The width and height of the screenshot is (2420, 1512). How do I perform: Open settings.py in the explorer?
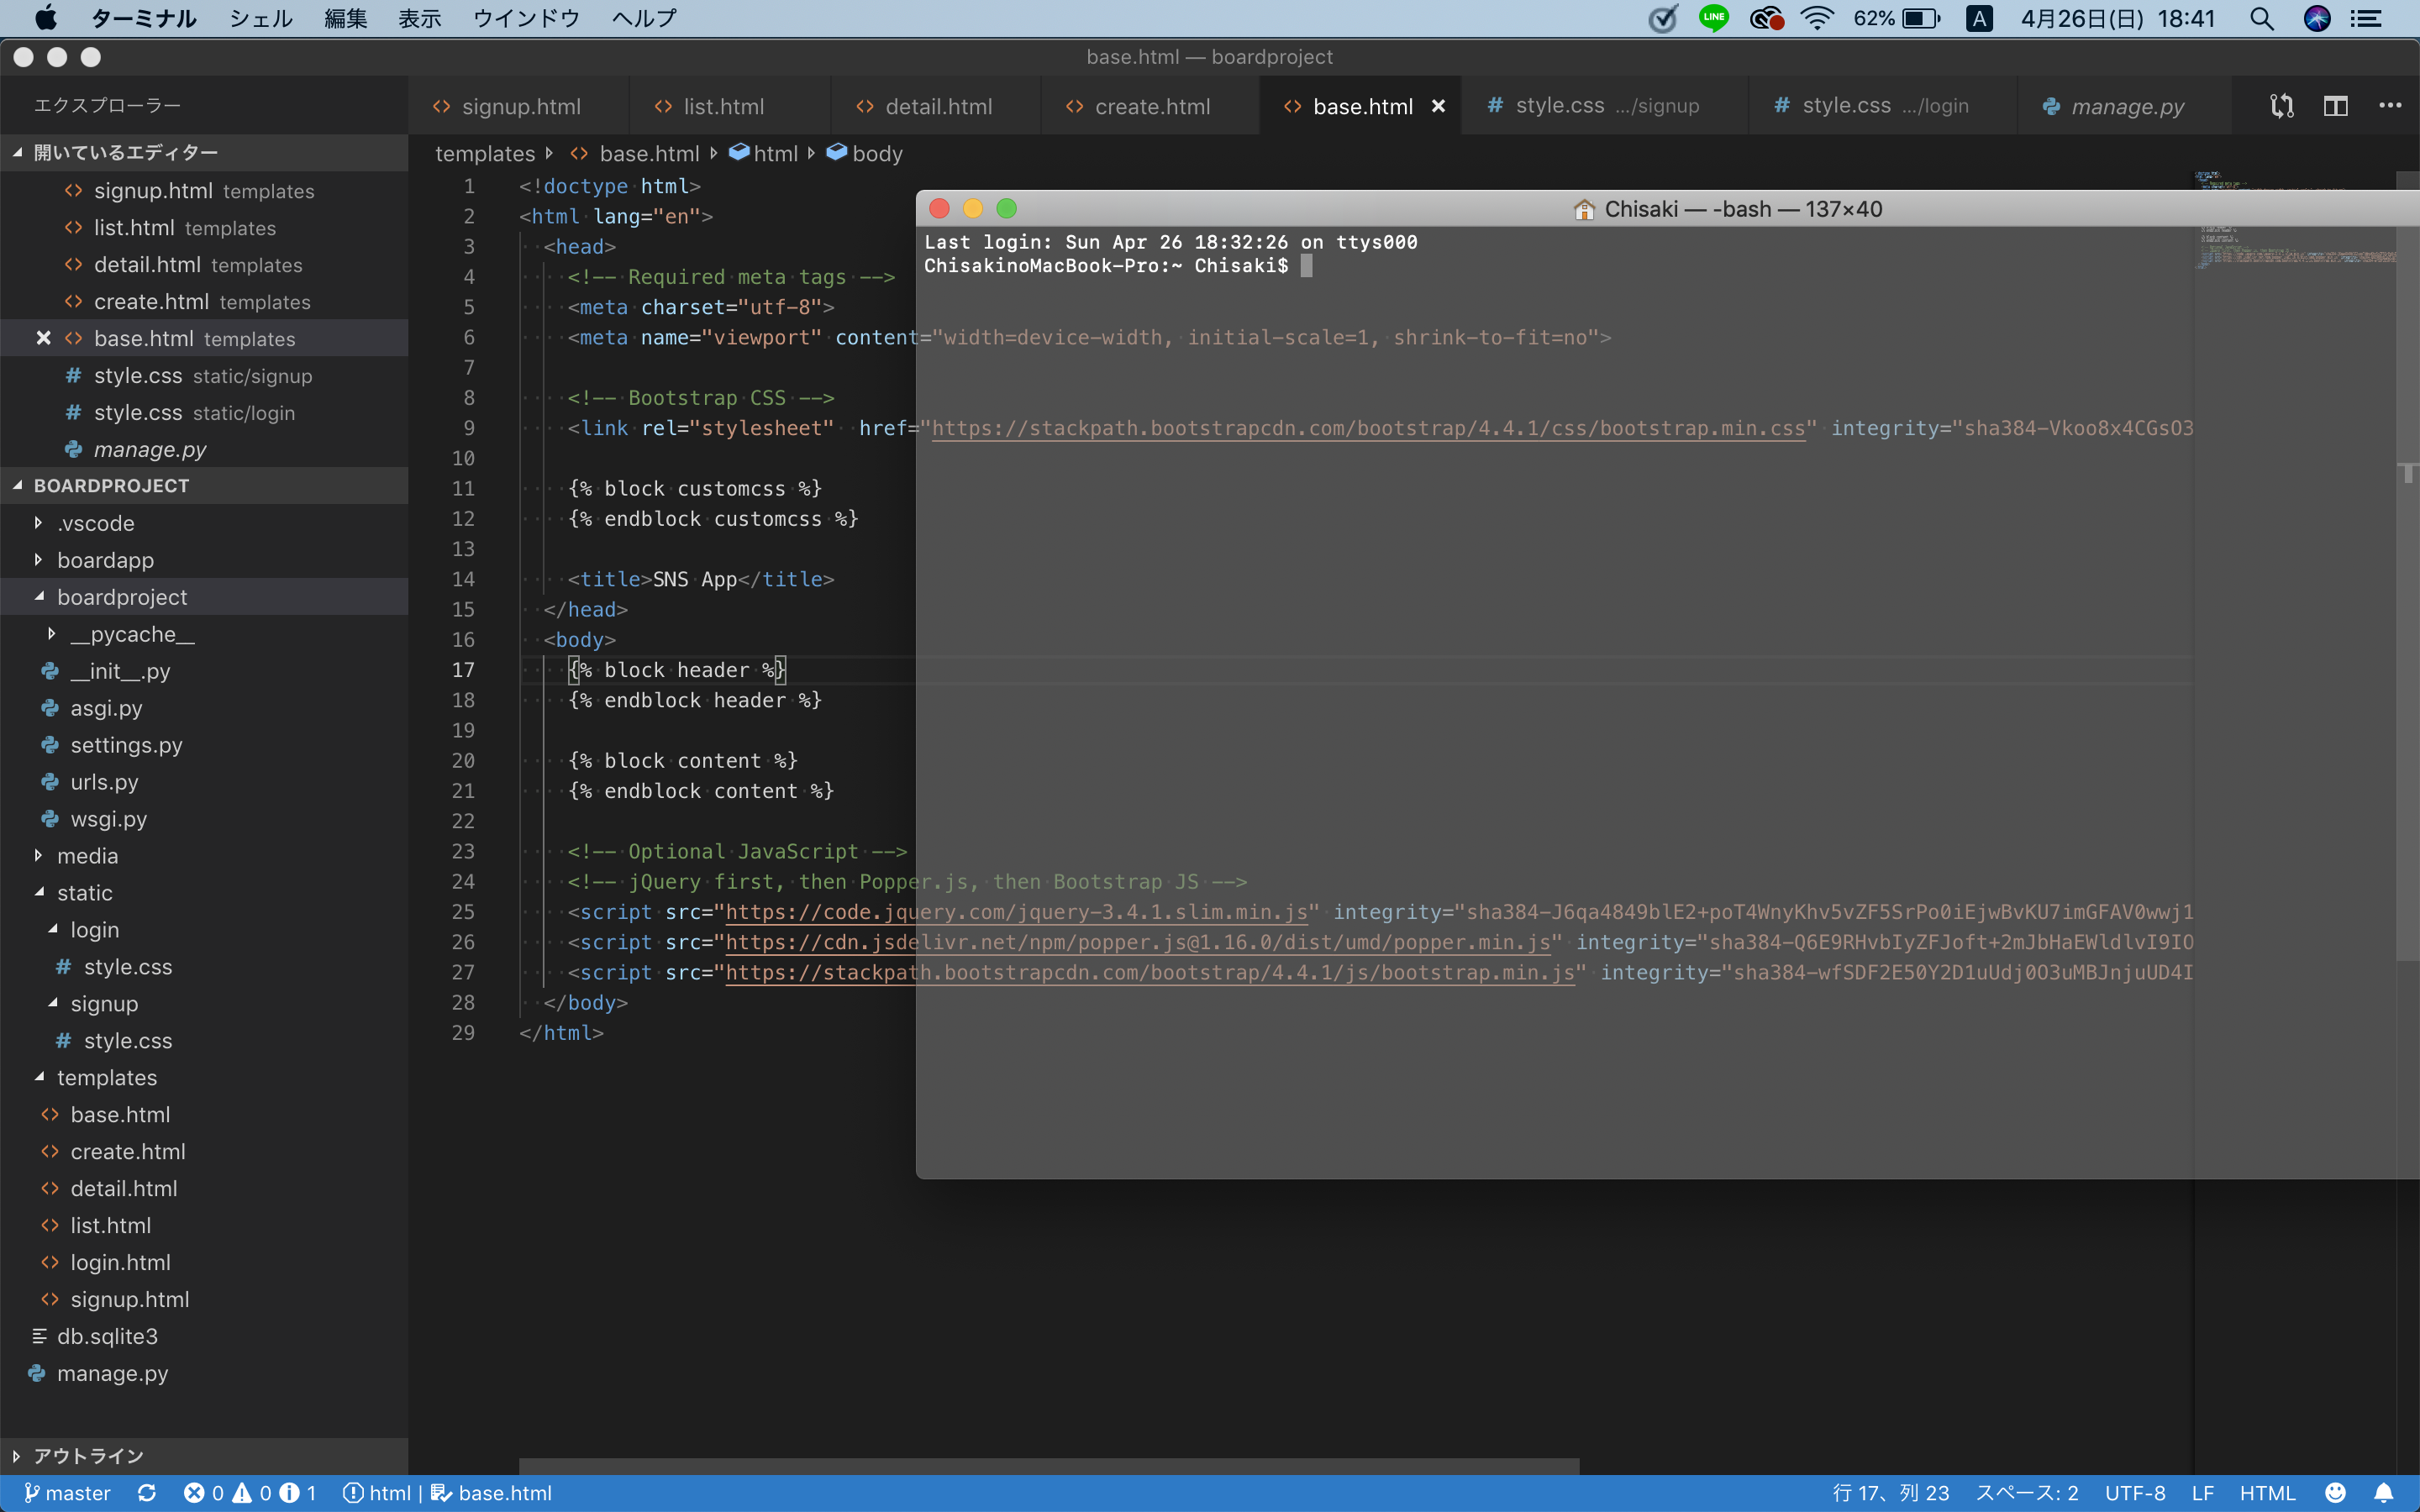(126, 745)
